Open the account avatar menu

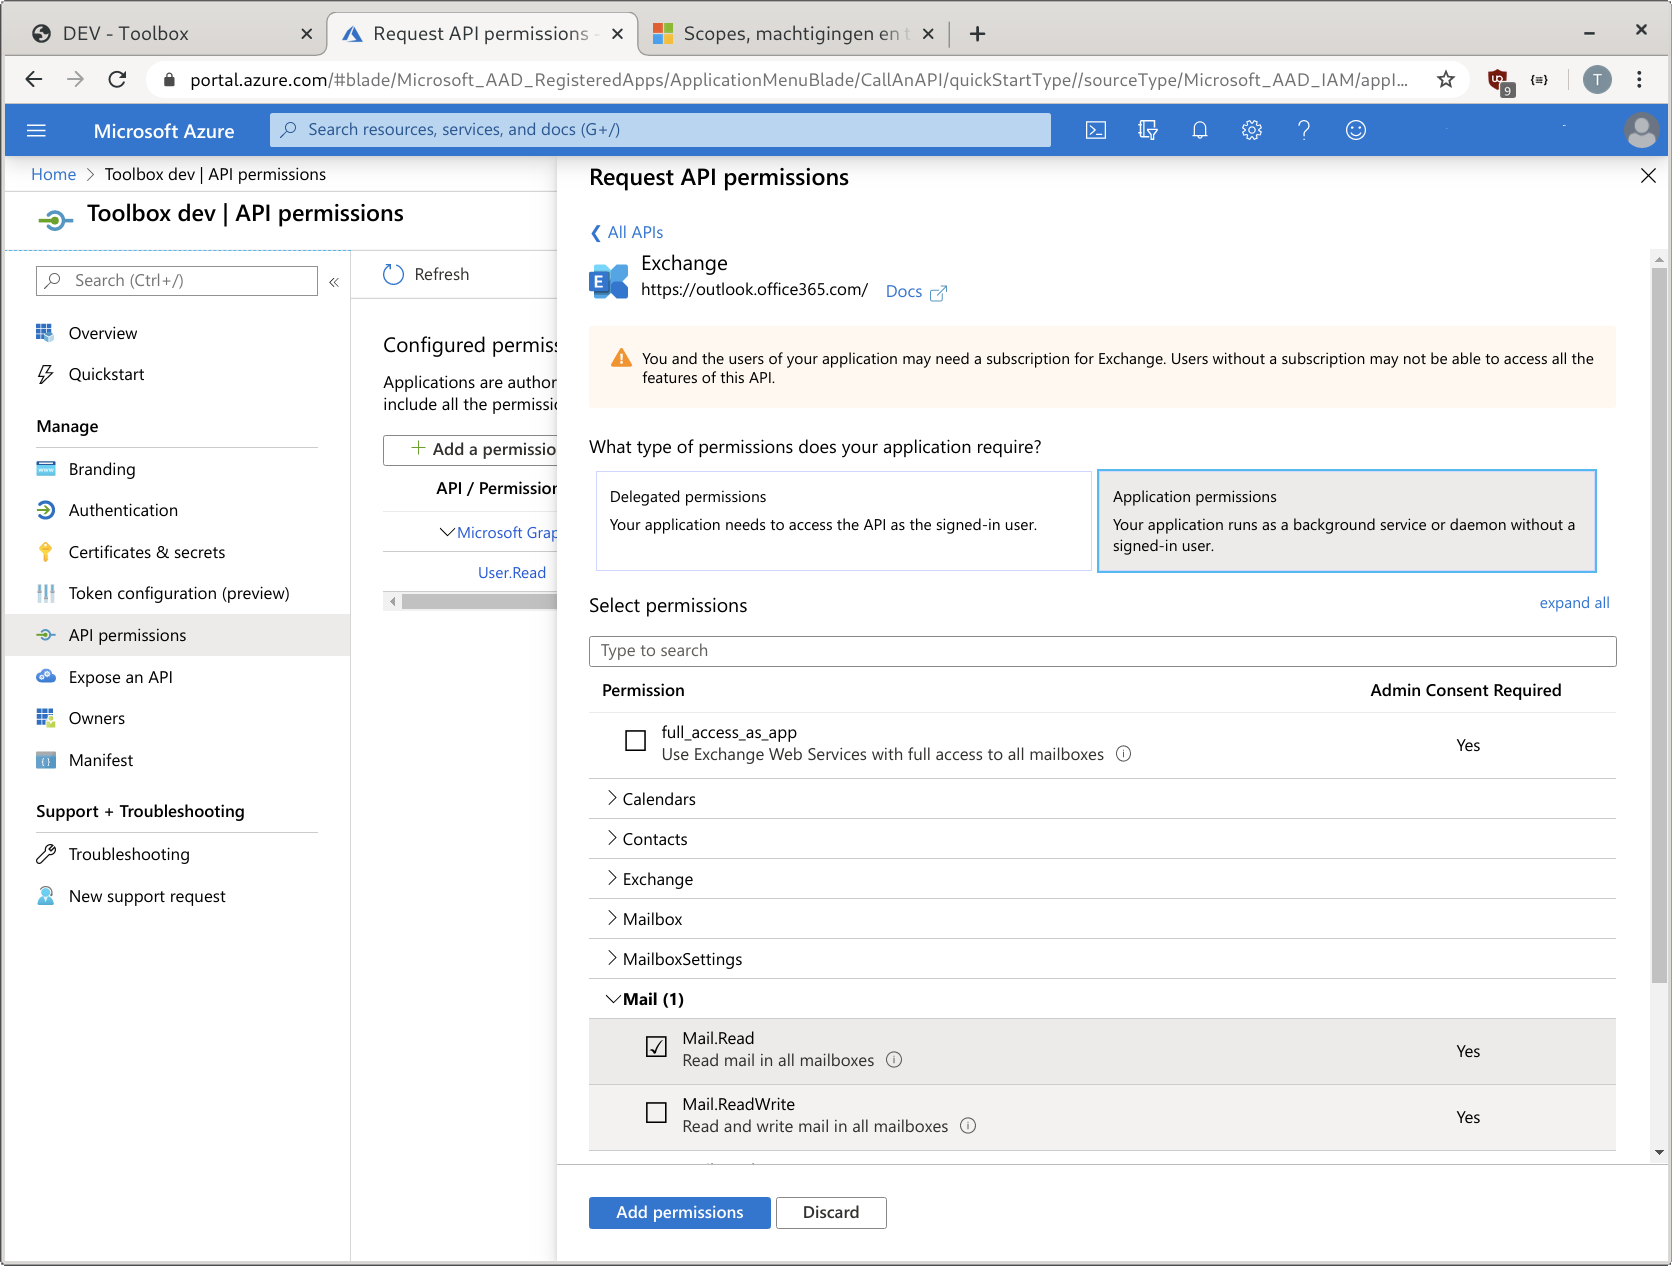point(1641,130)
